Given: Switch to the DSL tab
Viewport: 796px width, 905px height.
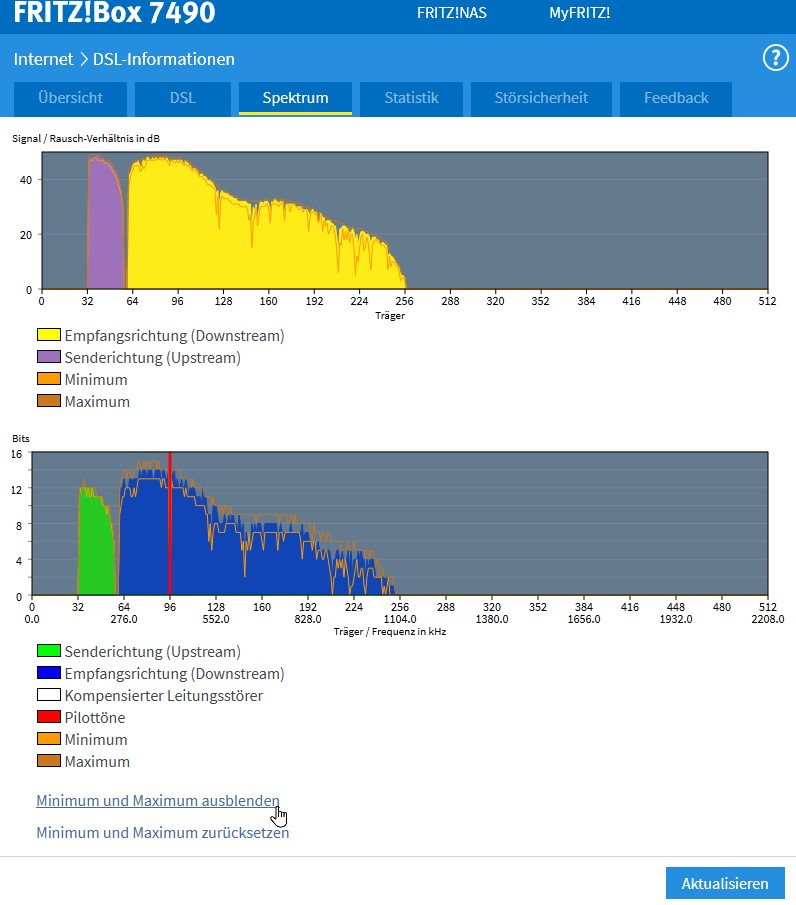Looking at the screenshot, I should (x=183, y=98).
